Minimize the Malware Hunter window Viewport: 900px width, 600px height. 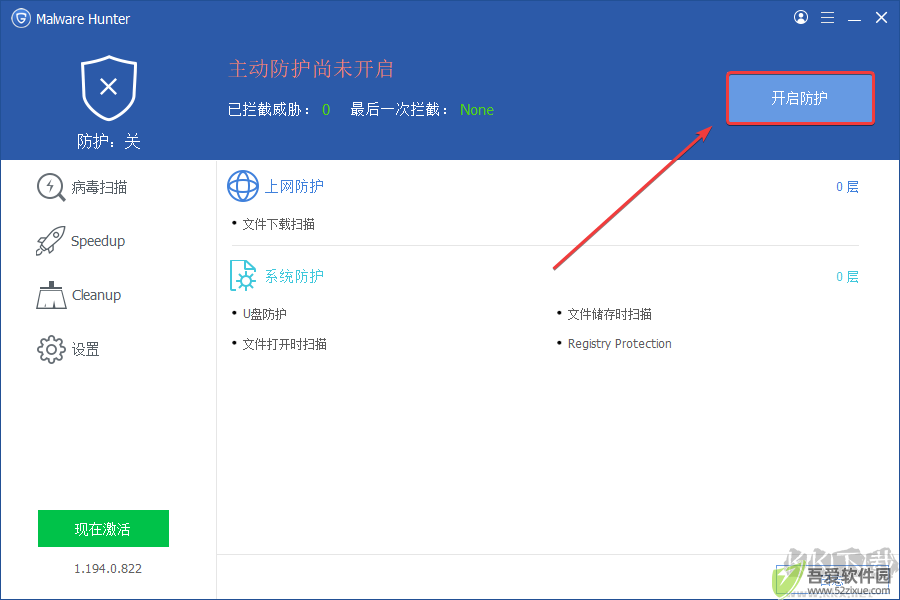point(854,18)
